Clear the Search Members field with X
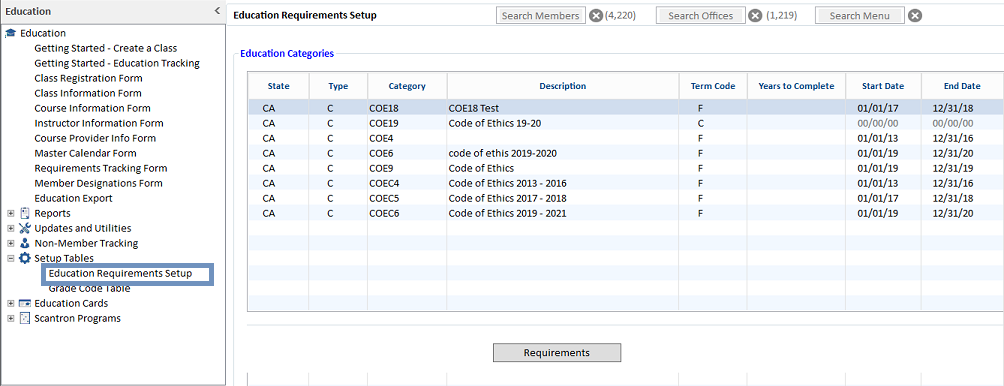Screen dimensions: 1004x386 tap(596, 15)
